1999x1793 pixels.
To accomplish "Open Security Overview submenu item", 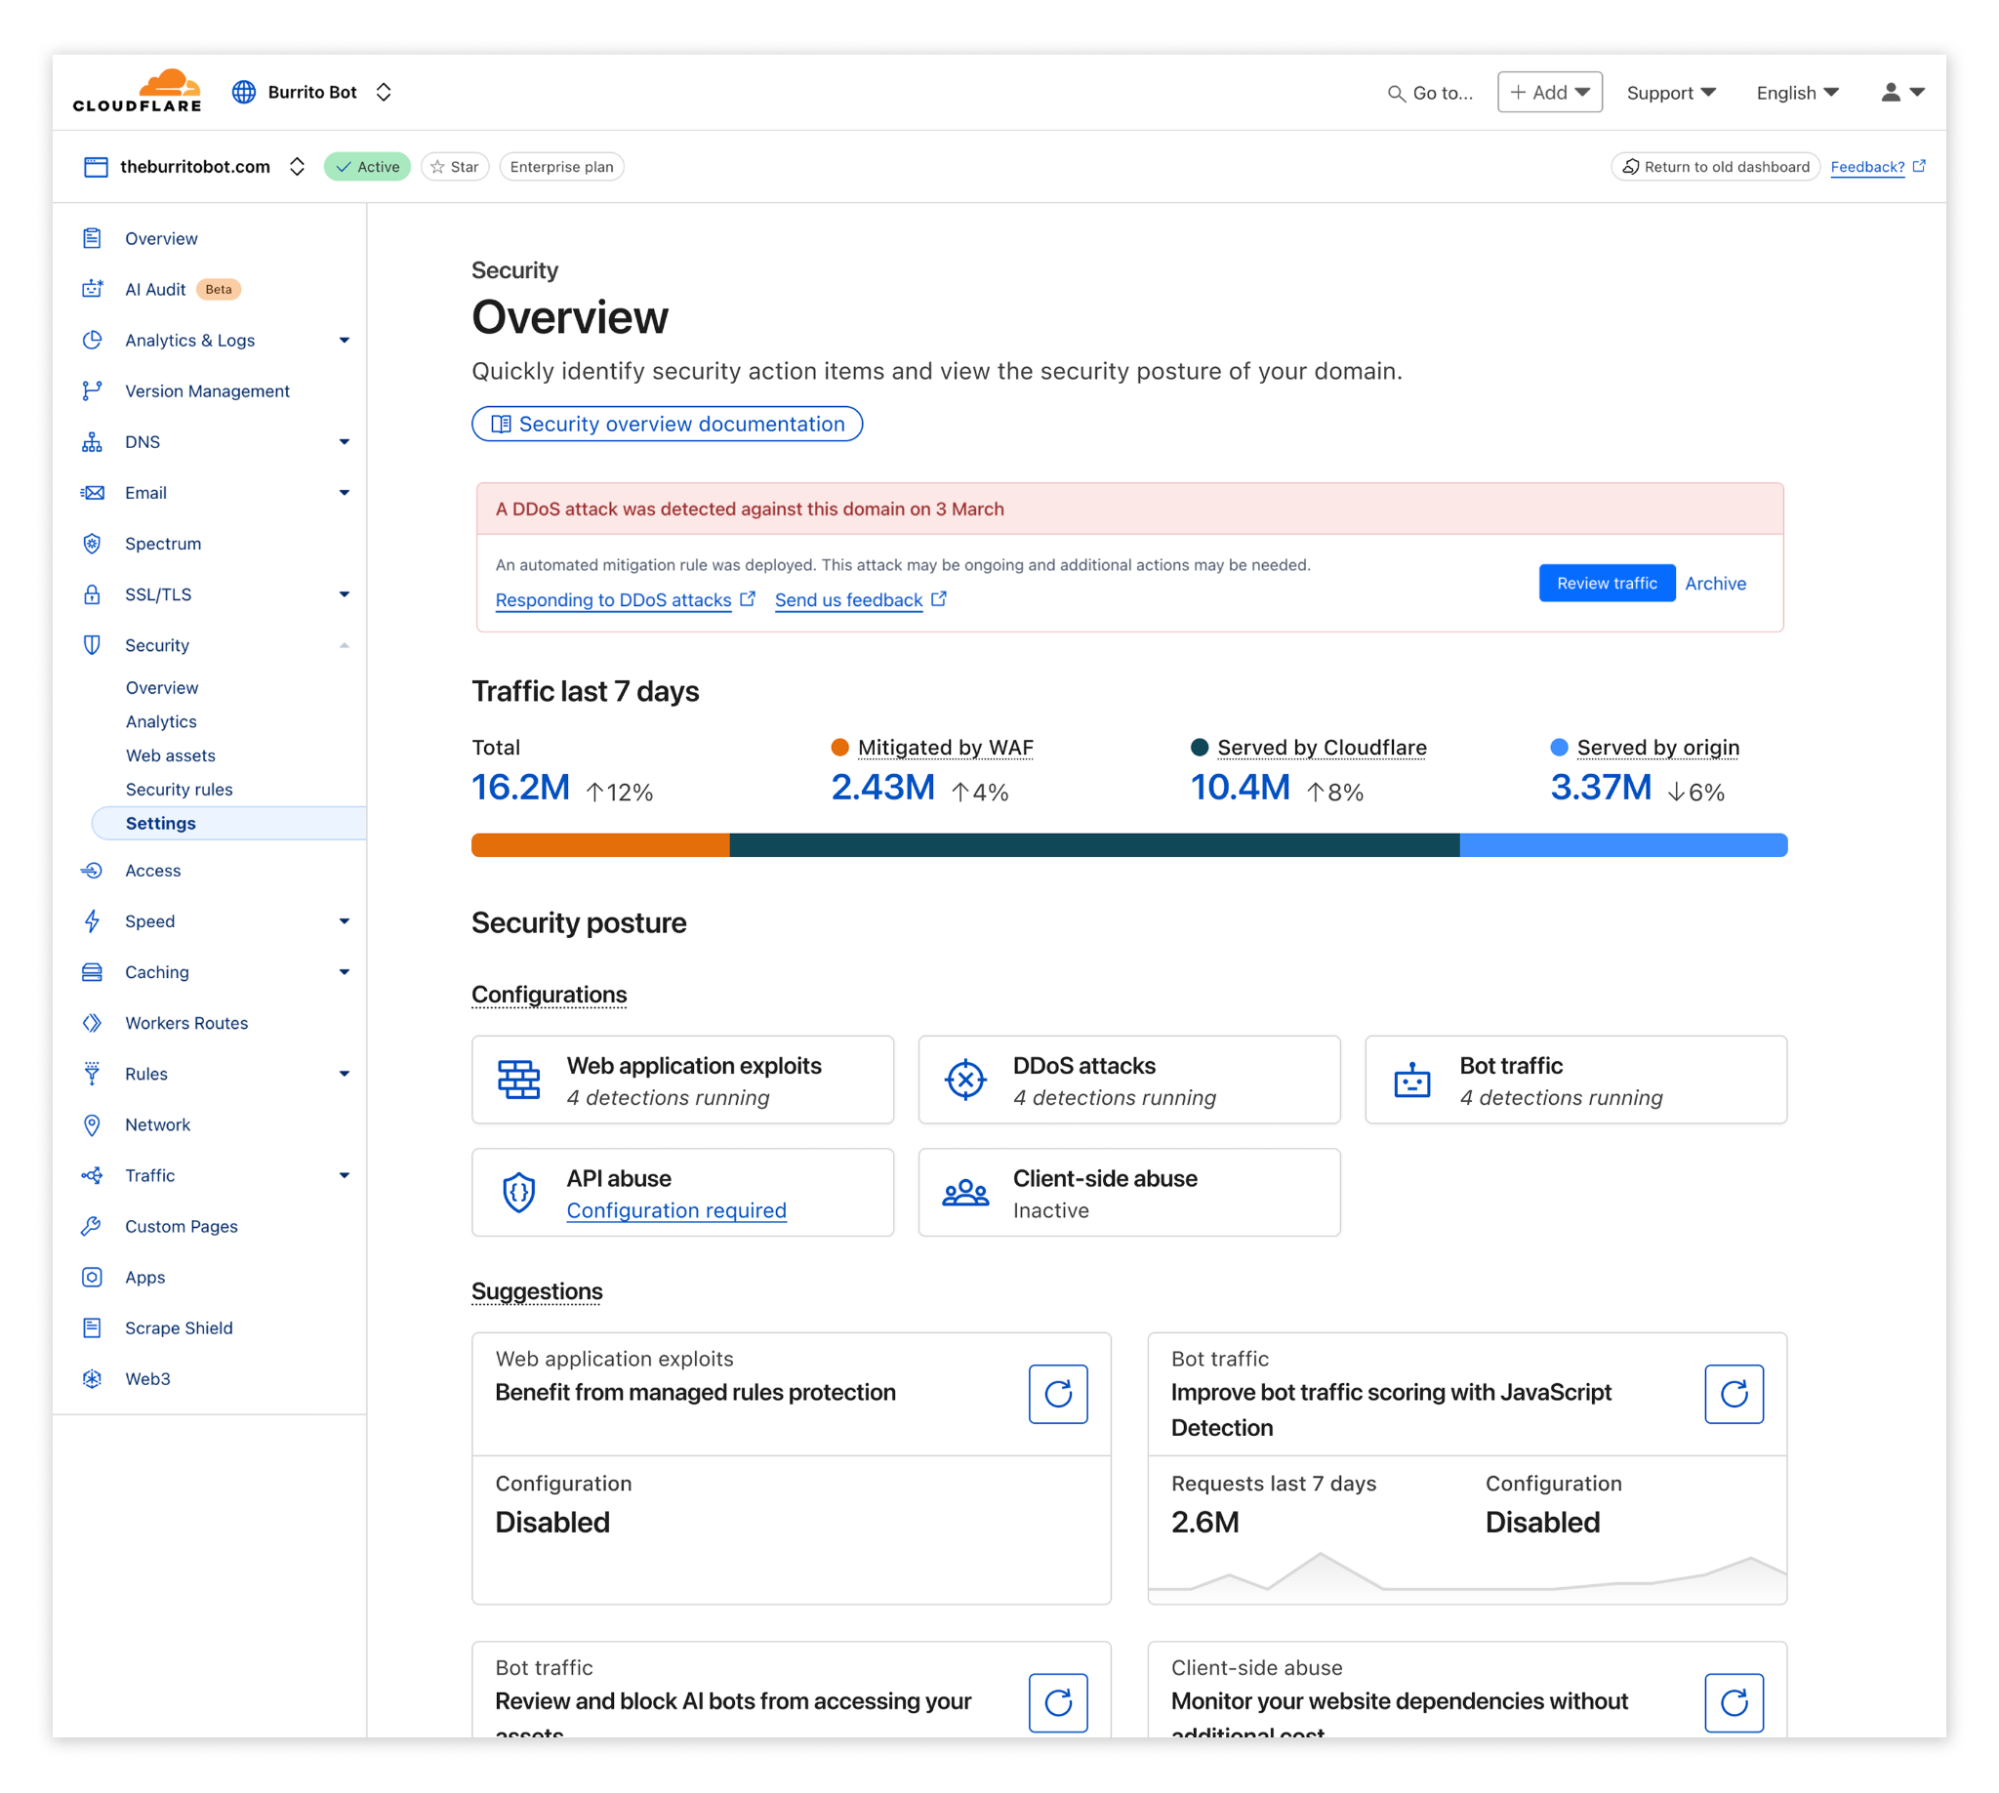I will [x=162, y=688].
